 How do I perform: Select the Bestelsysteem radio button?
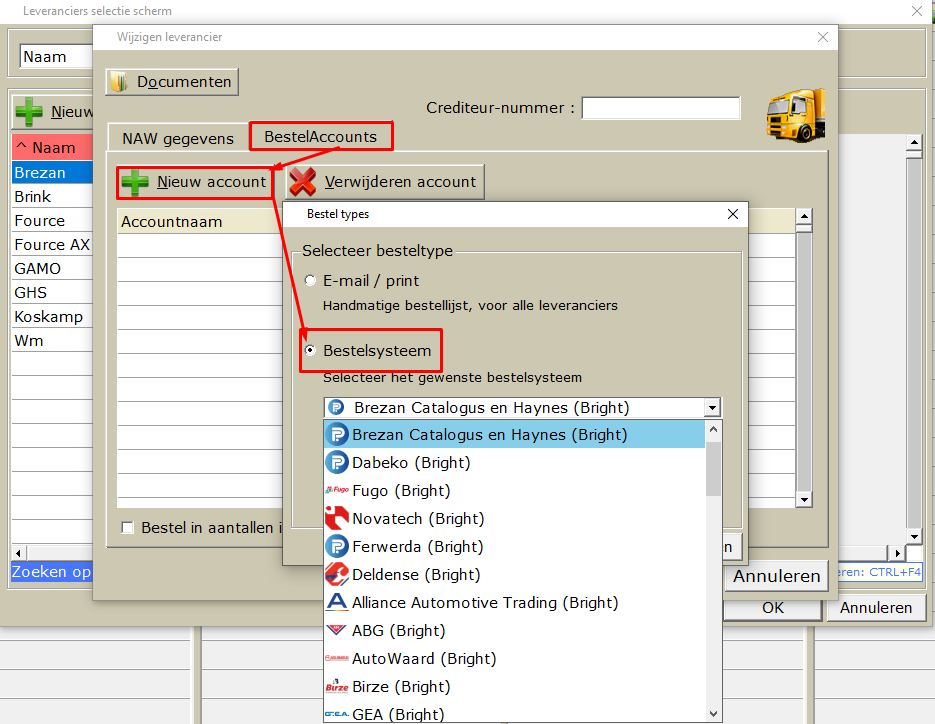pyautogui.click(x=310, y=350)
